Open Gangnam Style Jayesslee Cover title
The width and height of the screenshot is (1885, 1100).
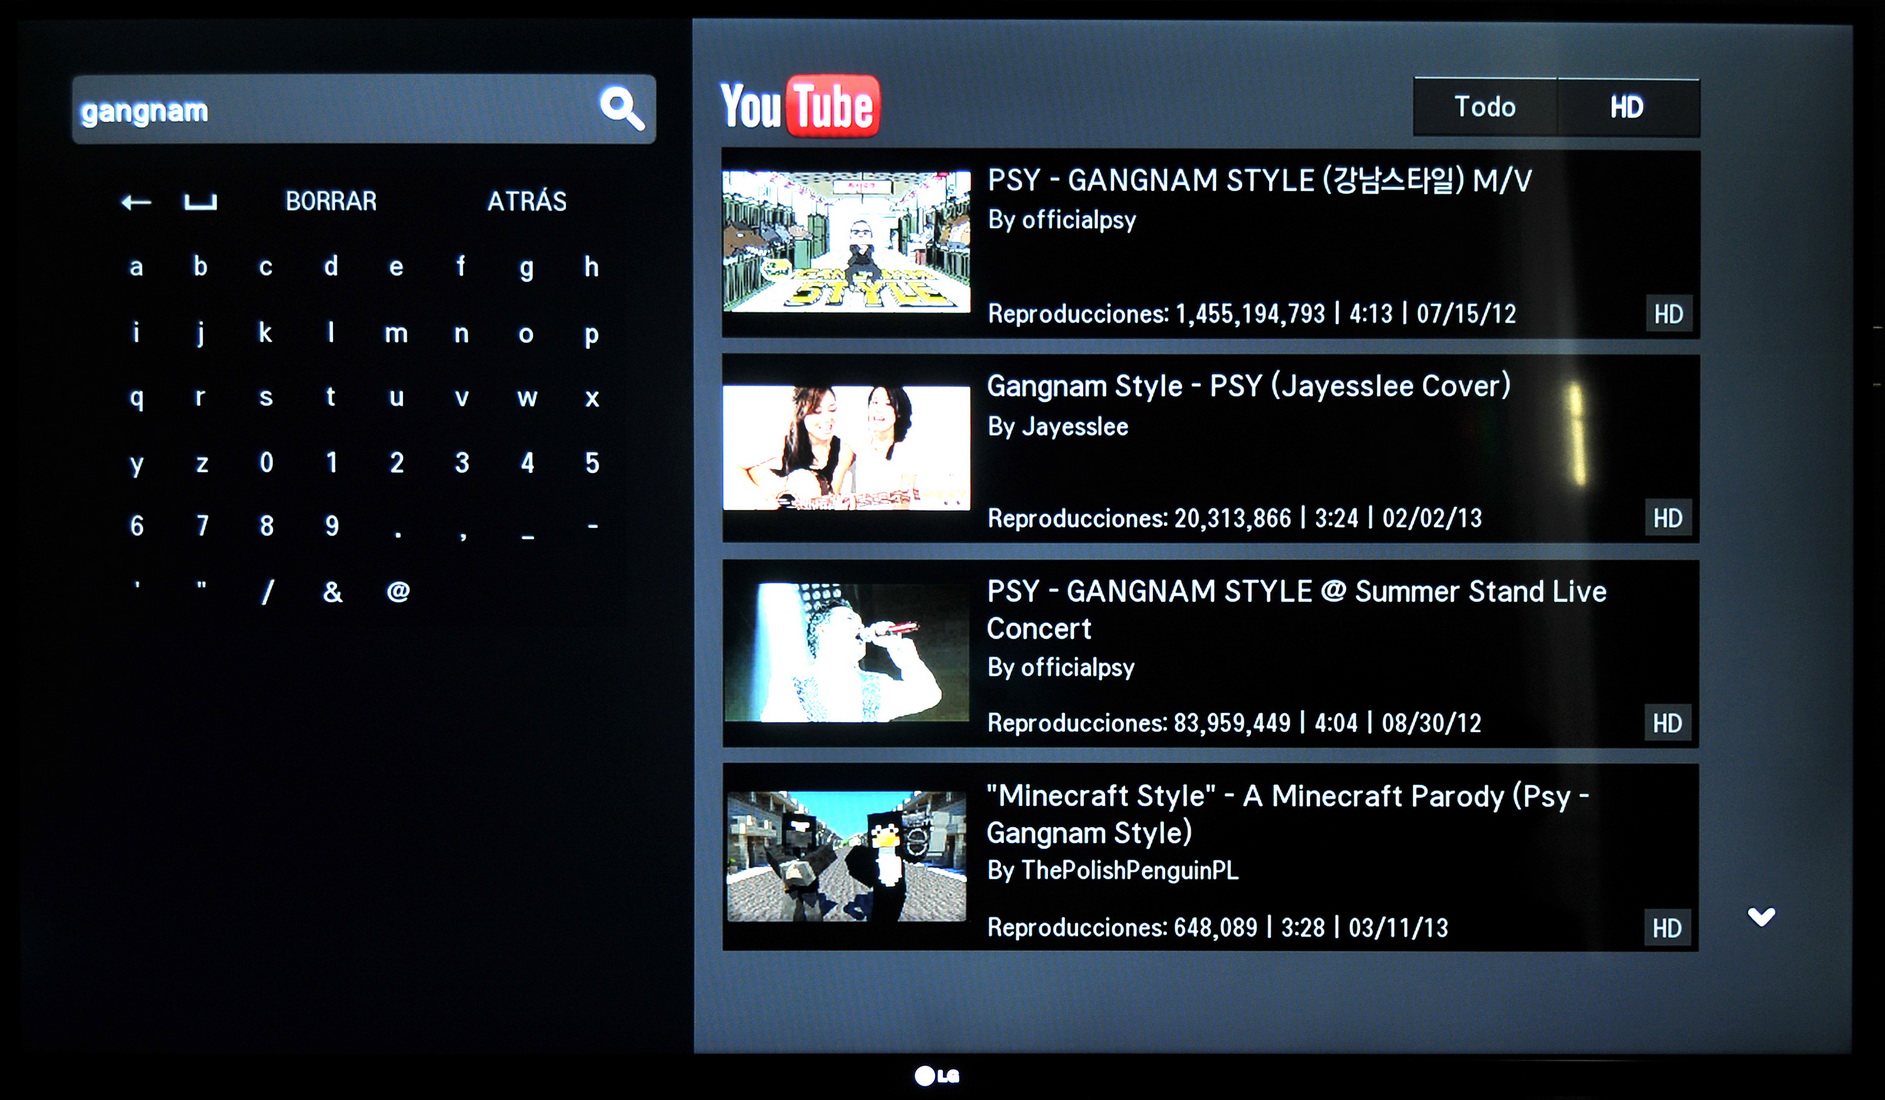[x=1248, y=386]
